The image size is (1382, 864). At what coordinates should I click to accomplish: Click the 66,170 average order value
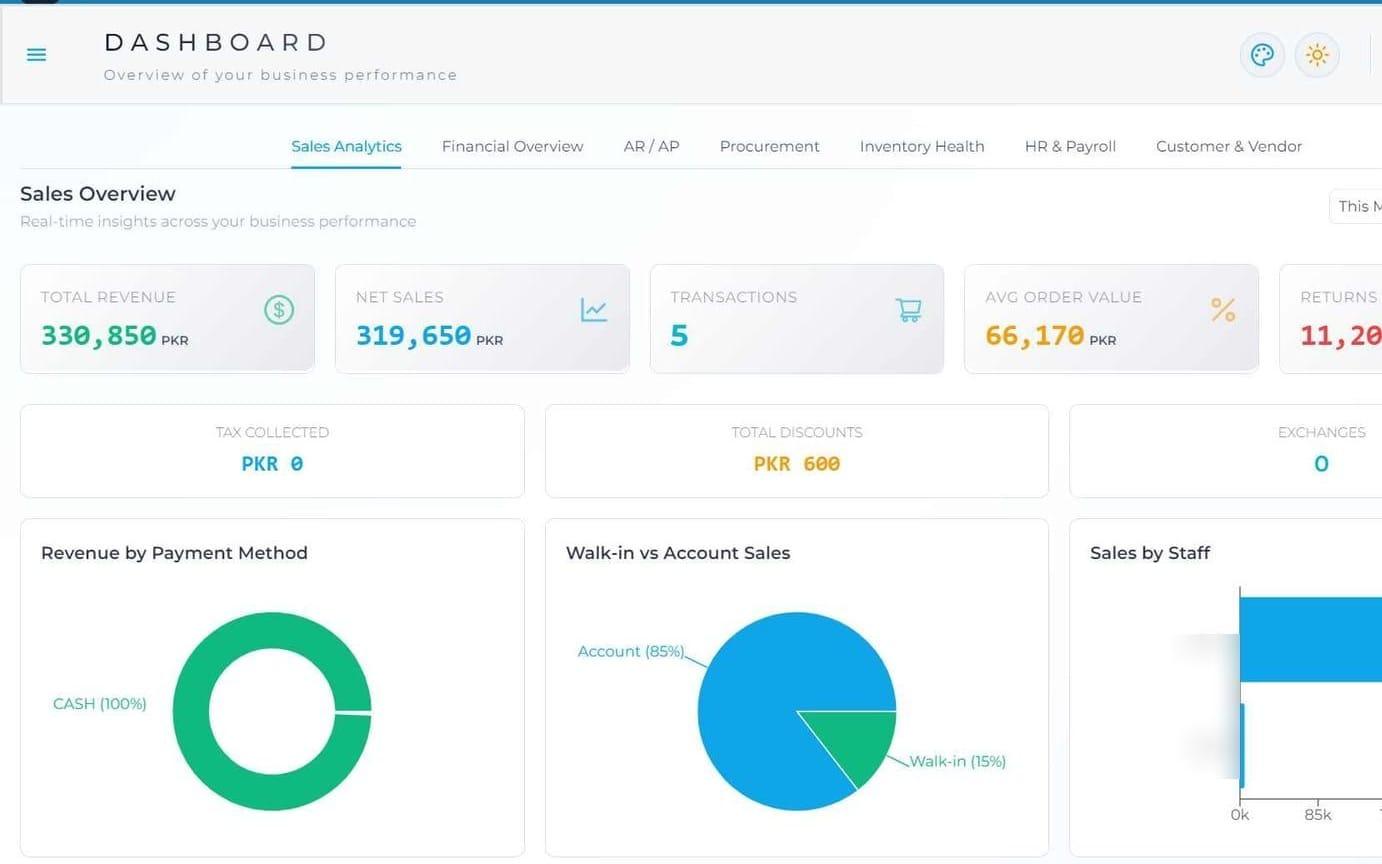coord(1034,335)
